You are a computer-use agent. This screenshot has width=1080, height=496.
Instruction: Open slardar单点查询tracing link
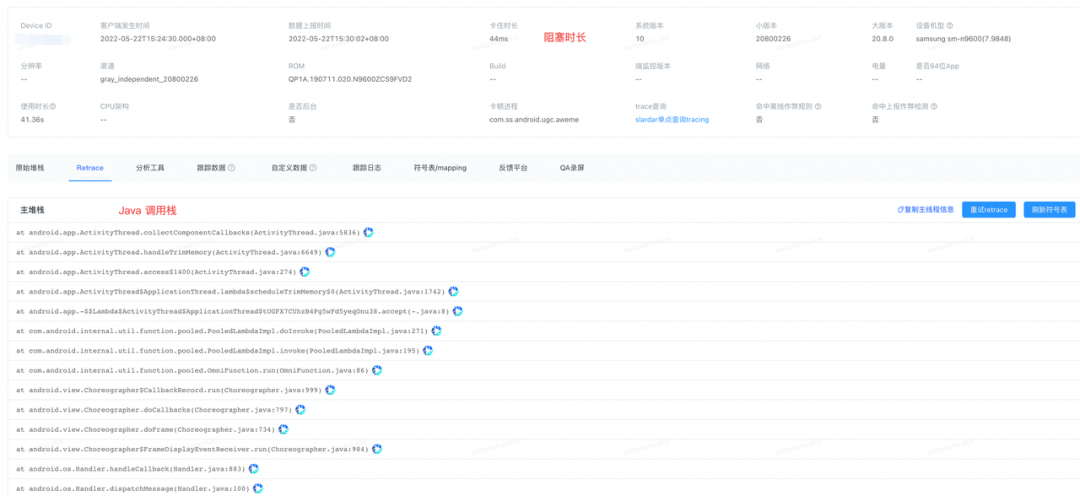pyautogui.click(x=672, y=119)
